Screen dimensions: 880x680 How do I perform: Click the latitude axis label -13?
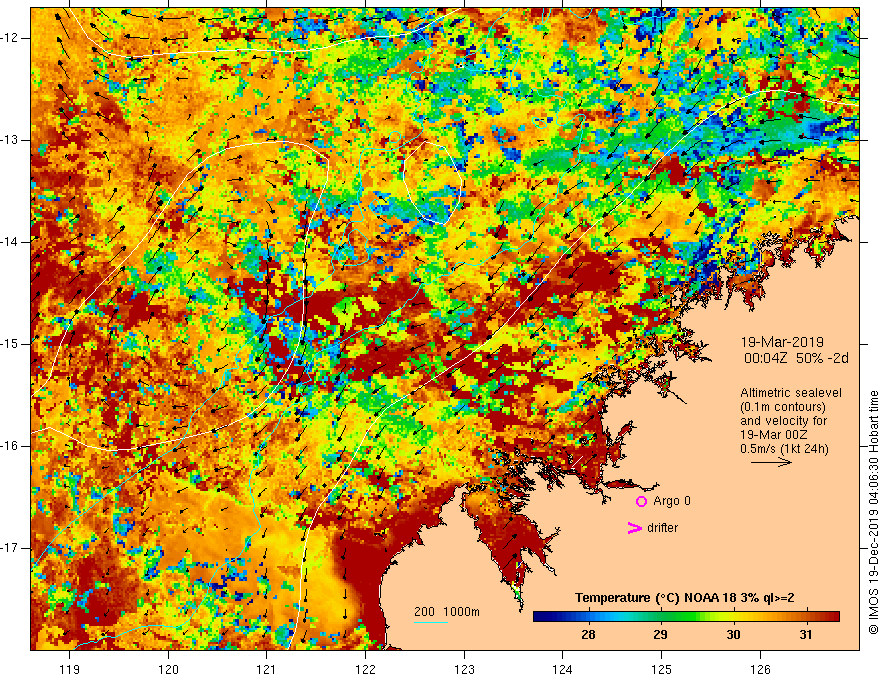[x=10, y=140]
